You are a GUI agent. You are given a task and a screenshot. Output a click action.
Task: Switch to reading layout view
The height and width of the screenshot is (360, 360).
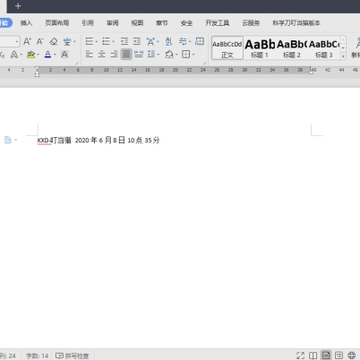(x=313, y=355)
